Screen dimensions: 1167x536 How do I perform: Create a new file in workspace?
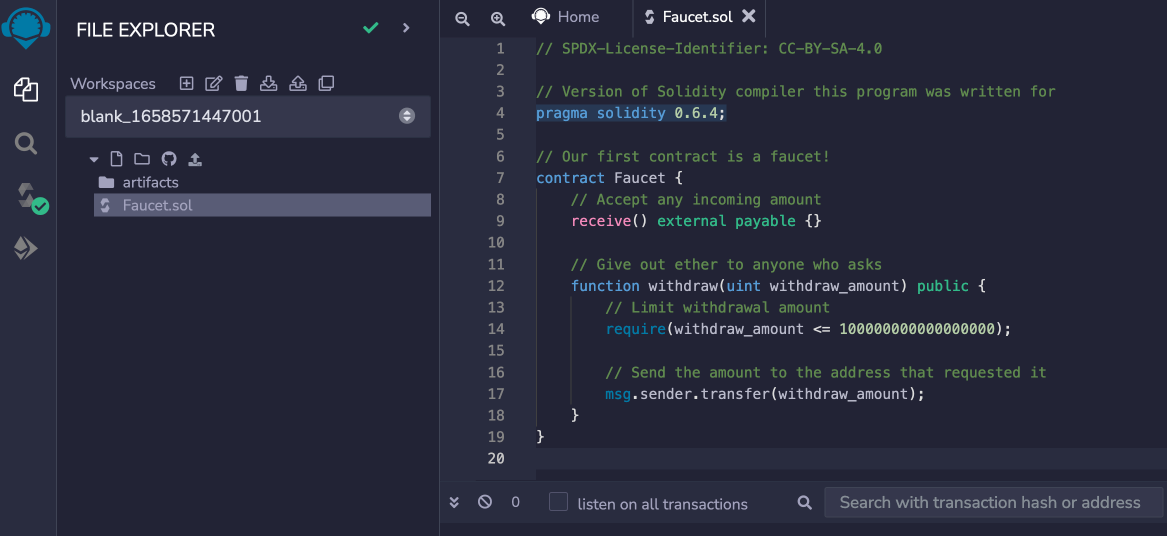(116, 159)
